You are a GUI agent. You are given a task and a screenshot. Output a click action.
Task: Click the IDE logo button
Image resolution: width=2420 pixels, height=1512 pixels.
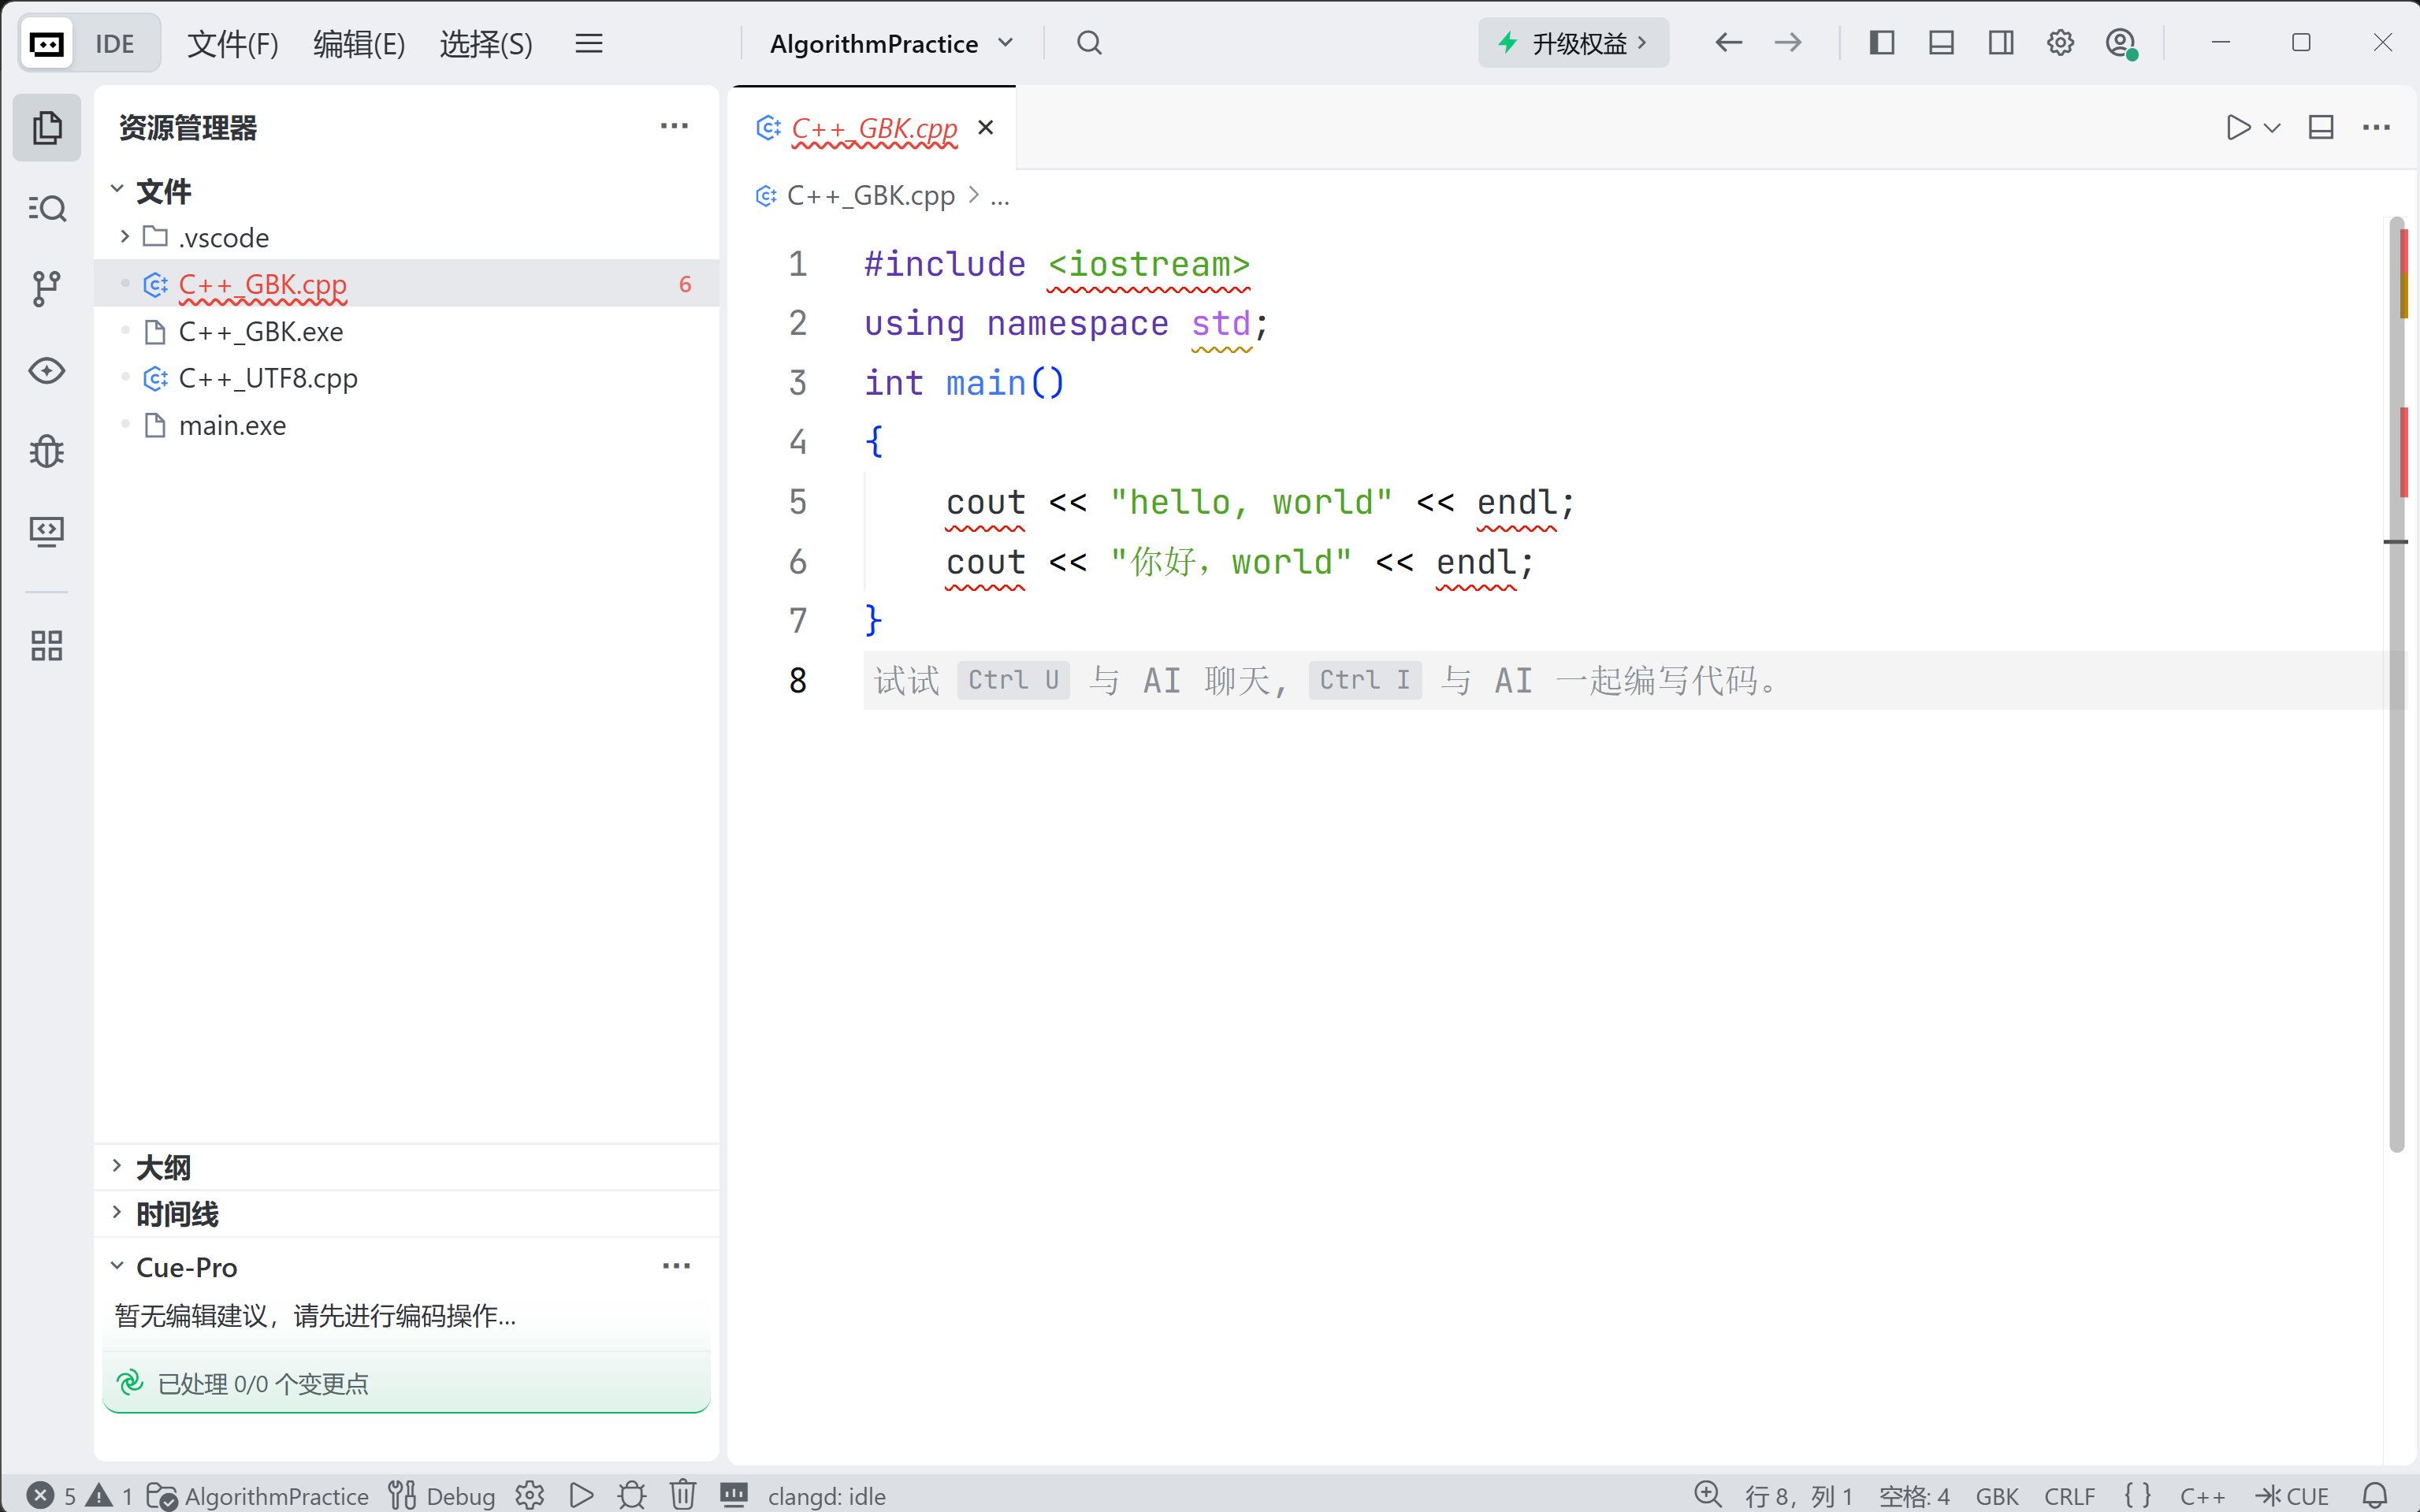89,43
